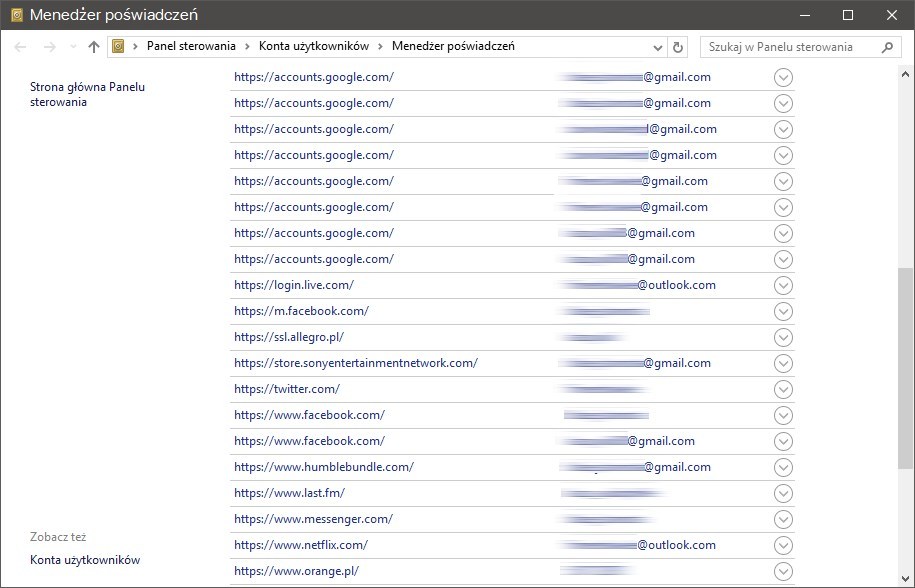Image resolution: width=915 pixels, height=588 pixels.
Task: Click the scrollbar up arrow
Action: point(905,74)
